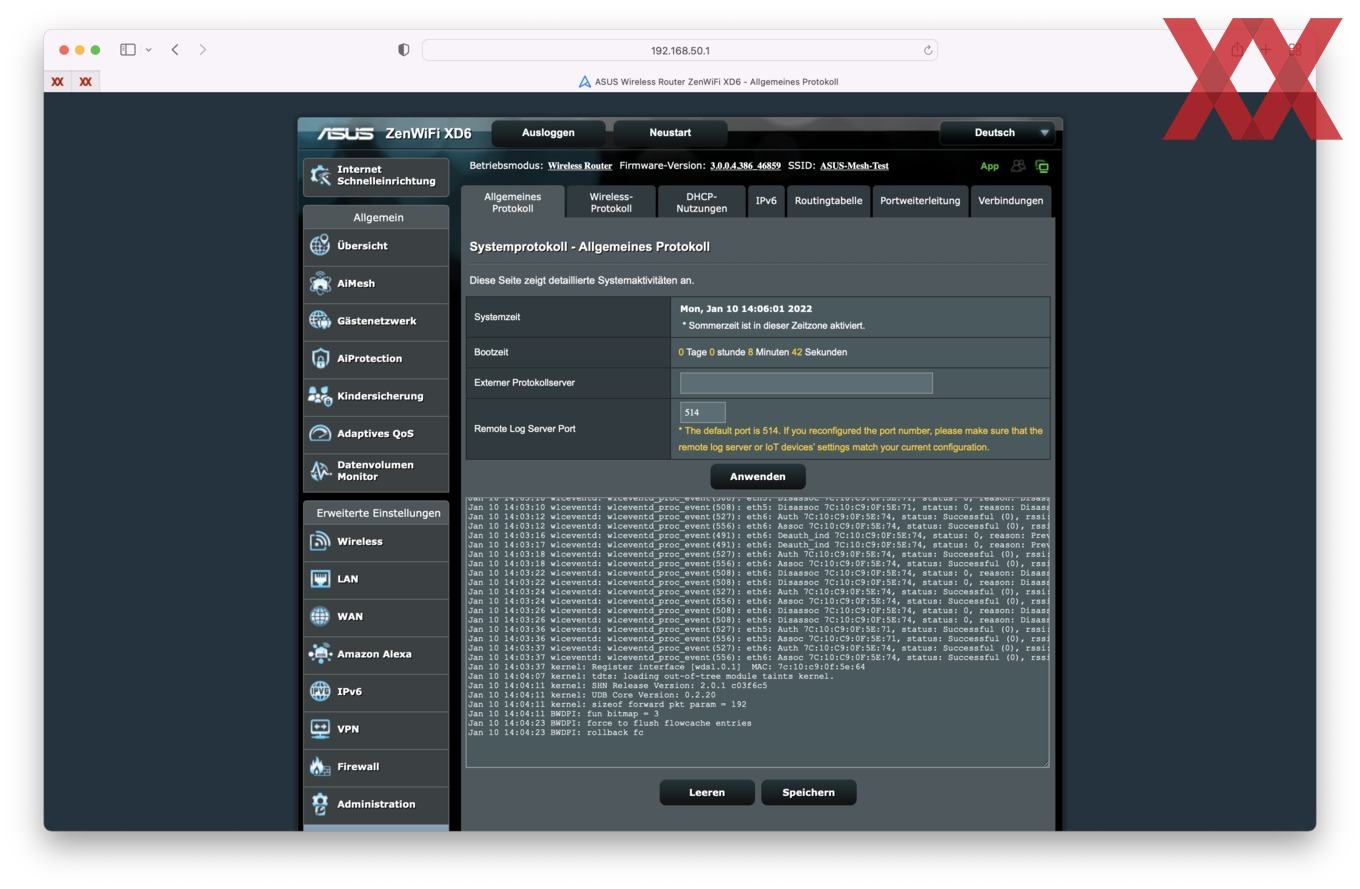
Task: Click the Safari sidebar toggle icon
Action: tap(128, 49)
